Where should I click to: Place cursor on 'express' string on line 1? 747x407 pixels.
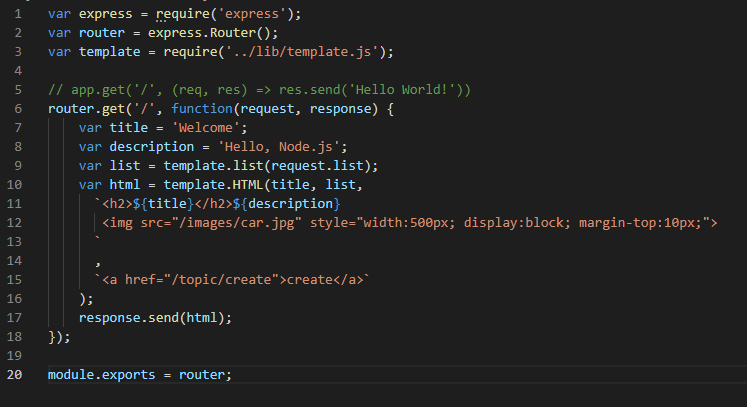point(252,14)
